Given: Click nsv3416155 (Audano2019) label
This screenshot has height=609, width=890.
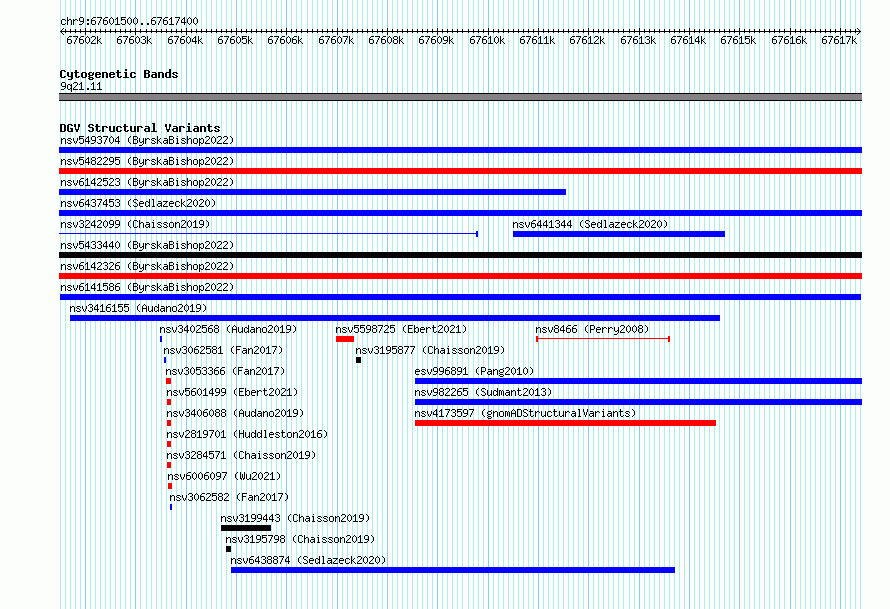Looking at the screenshot, I should (x=138, y=308).
